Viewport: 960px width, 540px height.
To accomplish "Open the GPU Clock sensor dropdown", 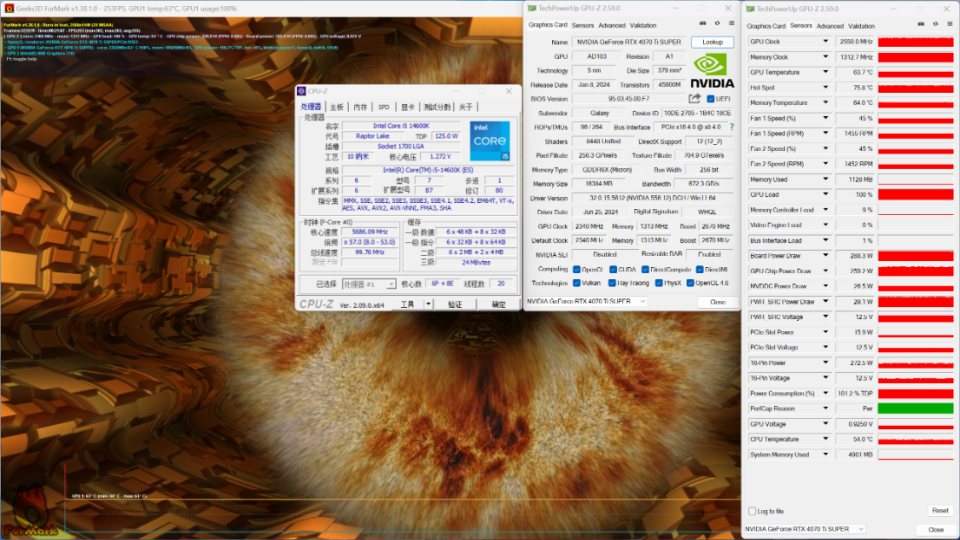I will pyautogui.click(x=825, y=42).
